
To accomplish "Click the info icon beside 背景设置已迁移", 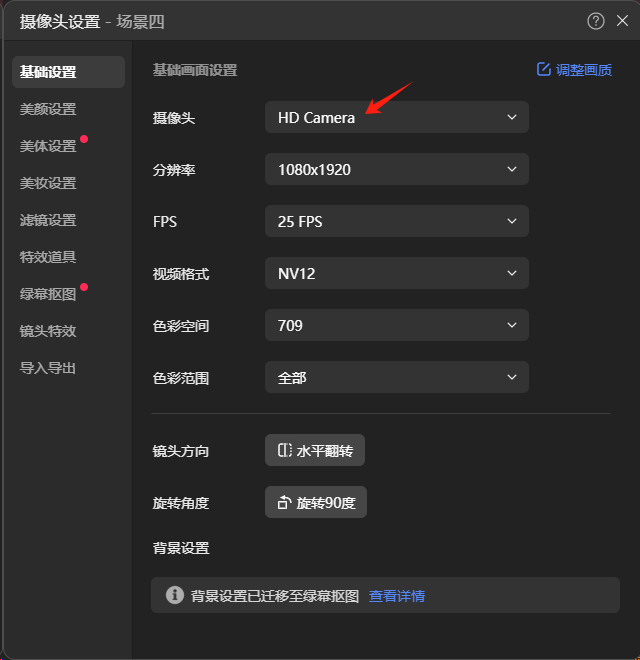I will click(x=175, y=595).
